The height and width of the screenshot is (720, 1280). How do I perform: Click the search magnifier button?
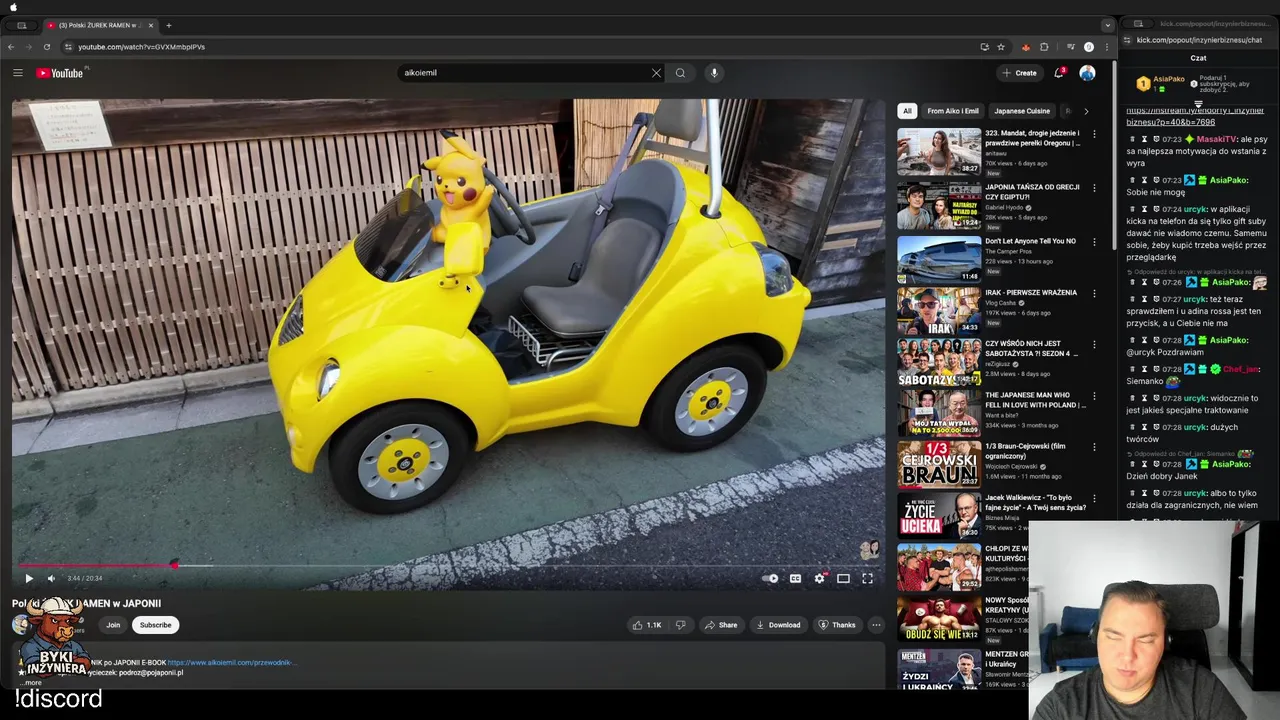[x=680, y=73]
